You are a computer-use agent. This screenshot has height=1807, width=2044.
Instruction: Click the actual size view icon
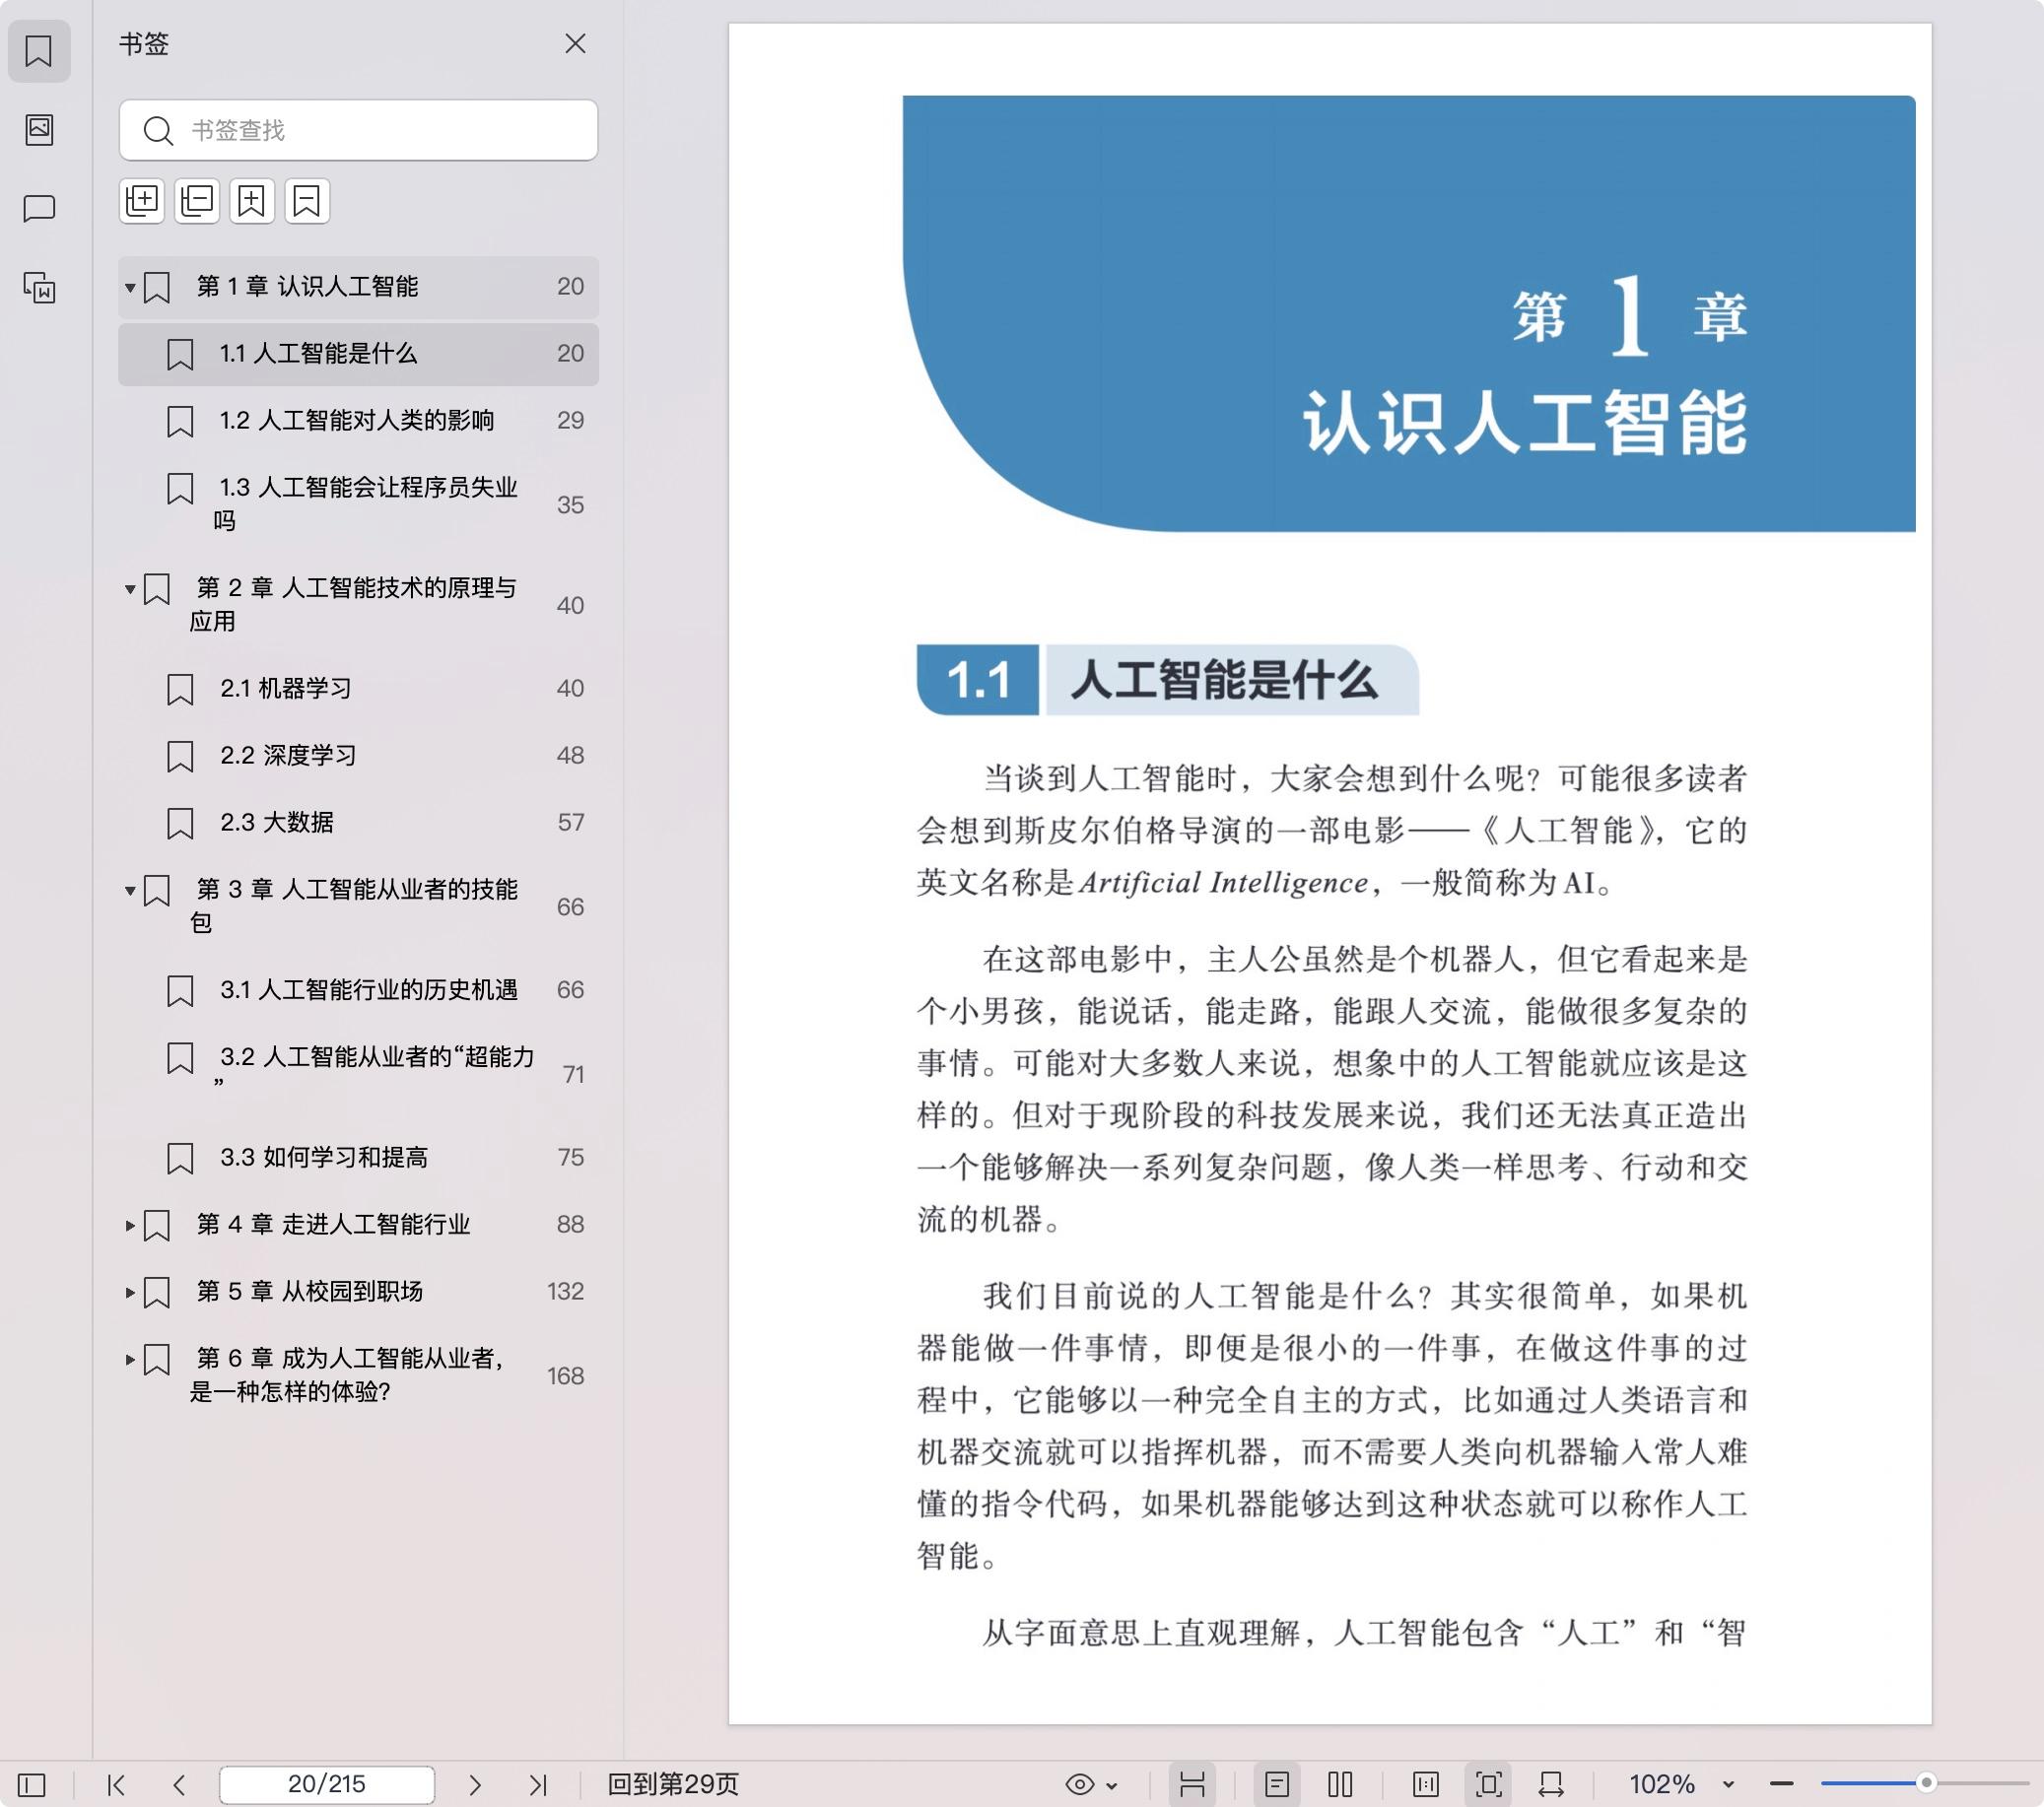[1426, 1784]
